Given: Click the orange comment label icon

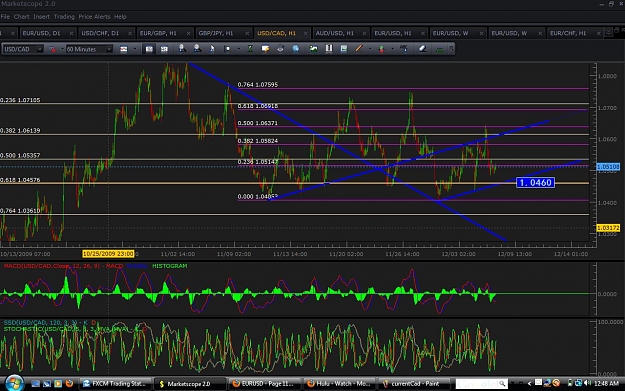Looking at the screenshot, I should pos(265,49).
